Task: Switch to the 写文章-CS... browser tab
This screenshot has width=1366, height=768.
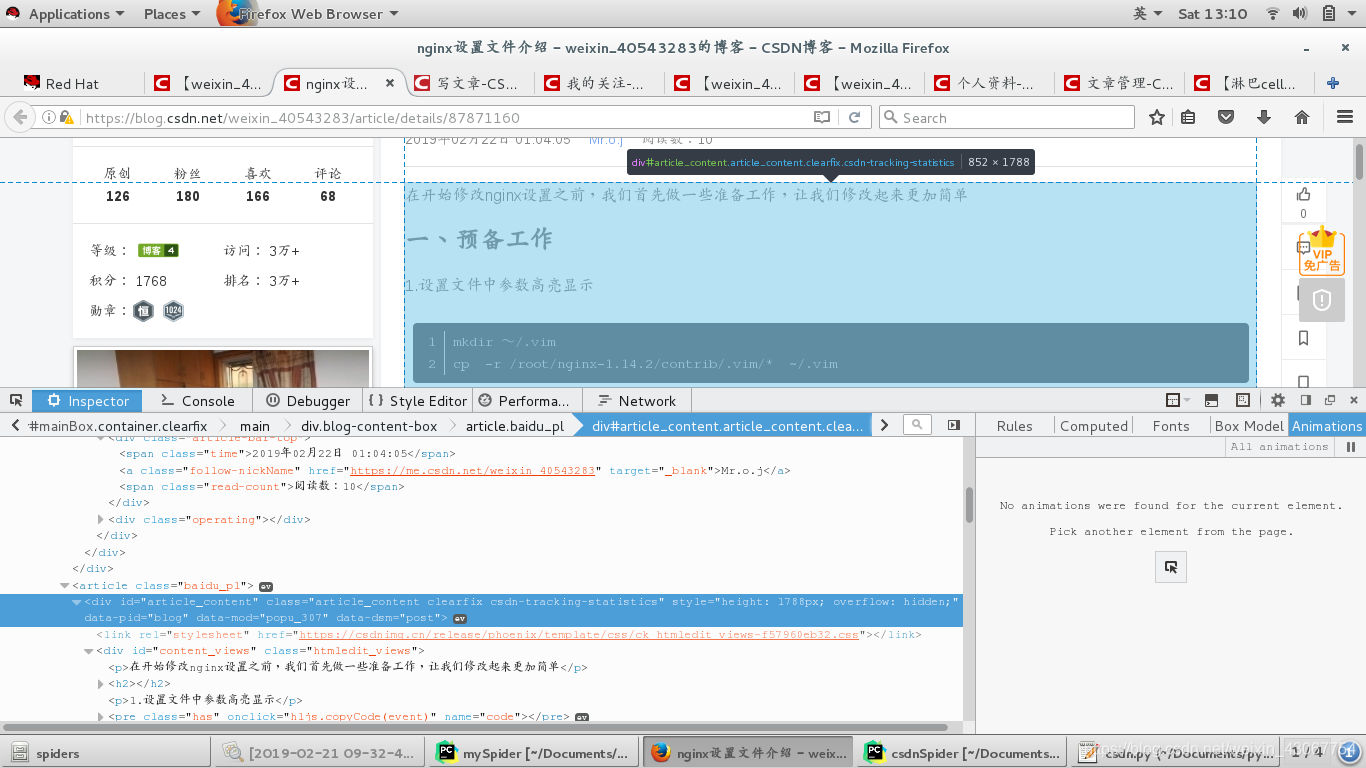Action: pyautogui.click(x=468, y=83)
